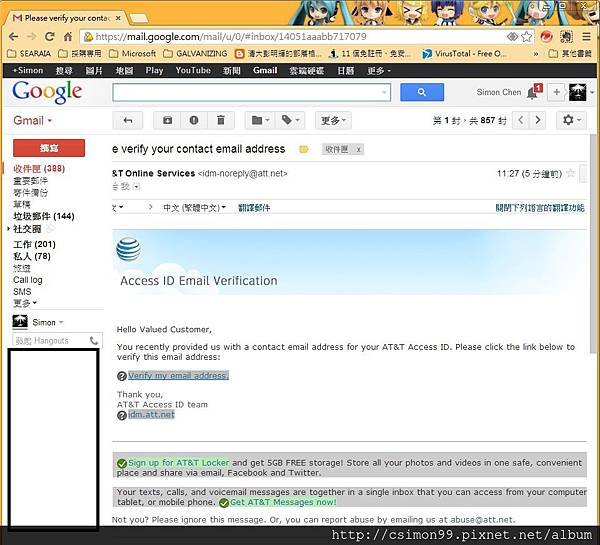The width and height of the screenshot is (600, 545).
Task: Click the red compose button
Action: click(49, 148)
